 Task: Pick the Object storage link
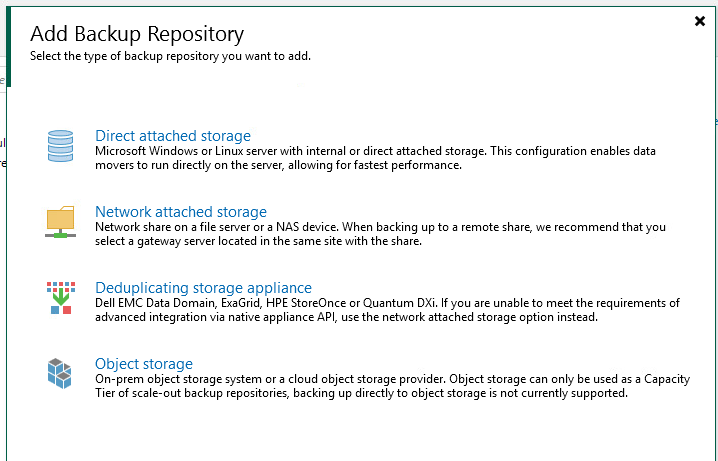point(143,364)
